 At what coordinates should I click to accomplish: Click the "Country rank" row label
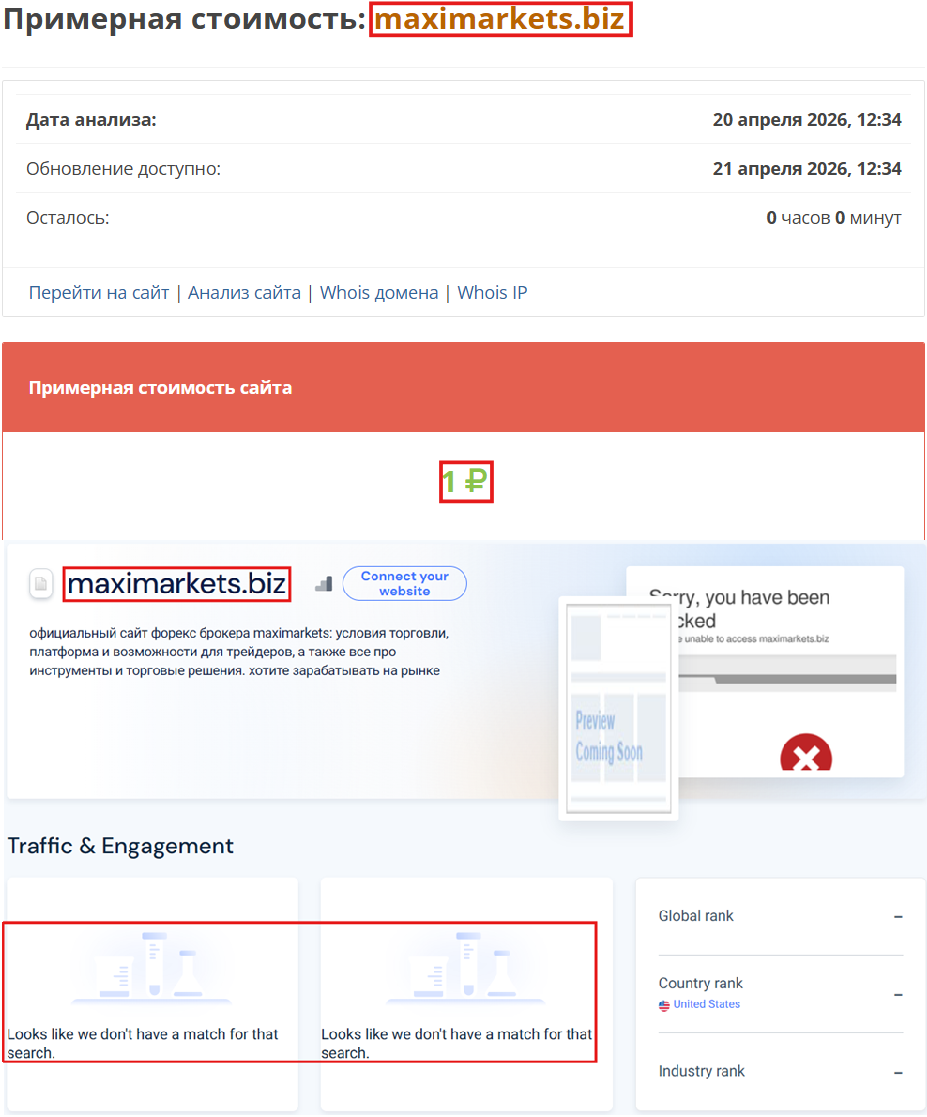click(700, 983)
